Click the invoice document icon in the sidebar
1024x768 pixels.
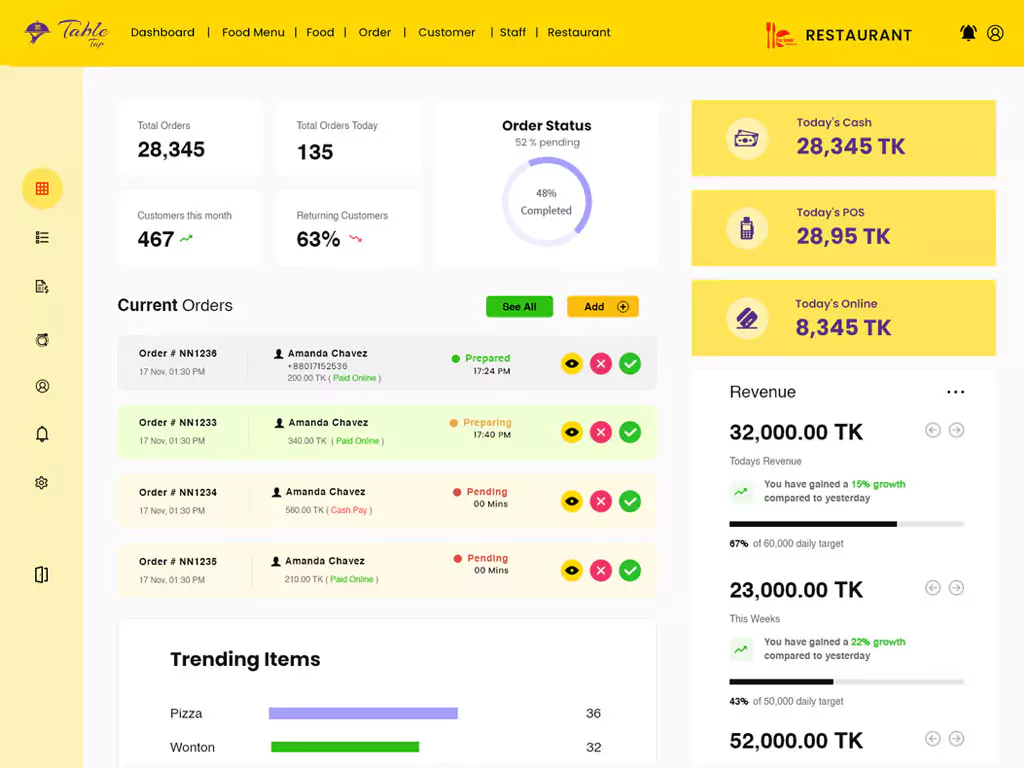(42, 287)
